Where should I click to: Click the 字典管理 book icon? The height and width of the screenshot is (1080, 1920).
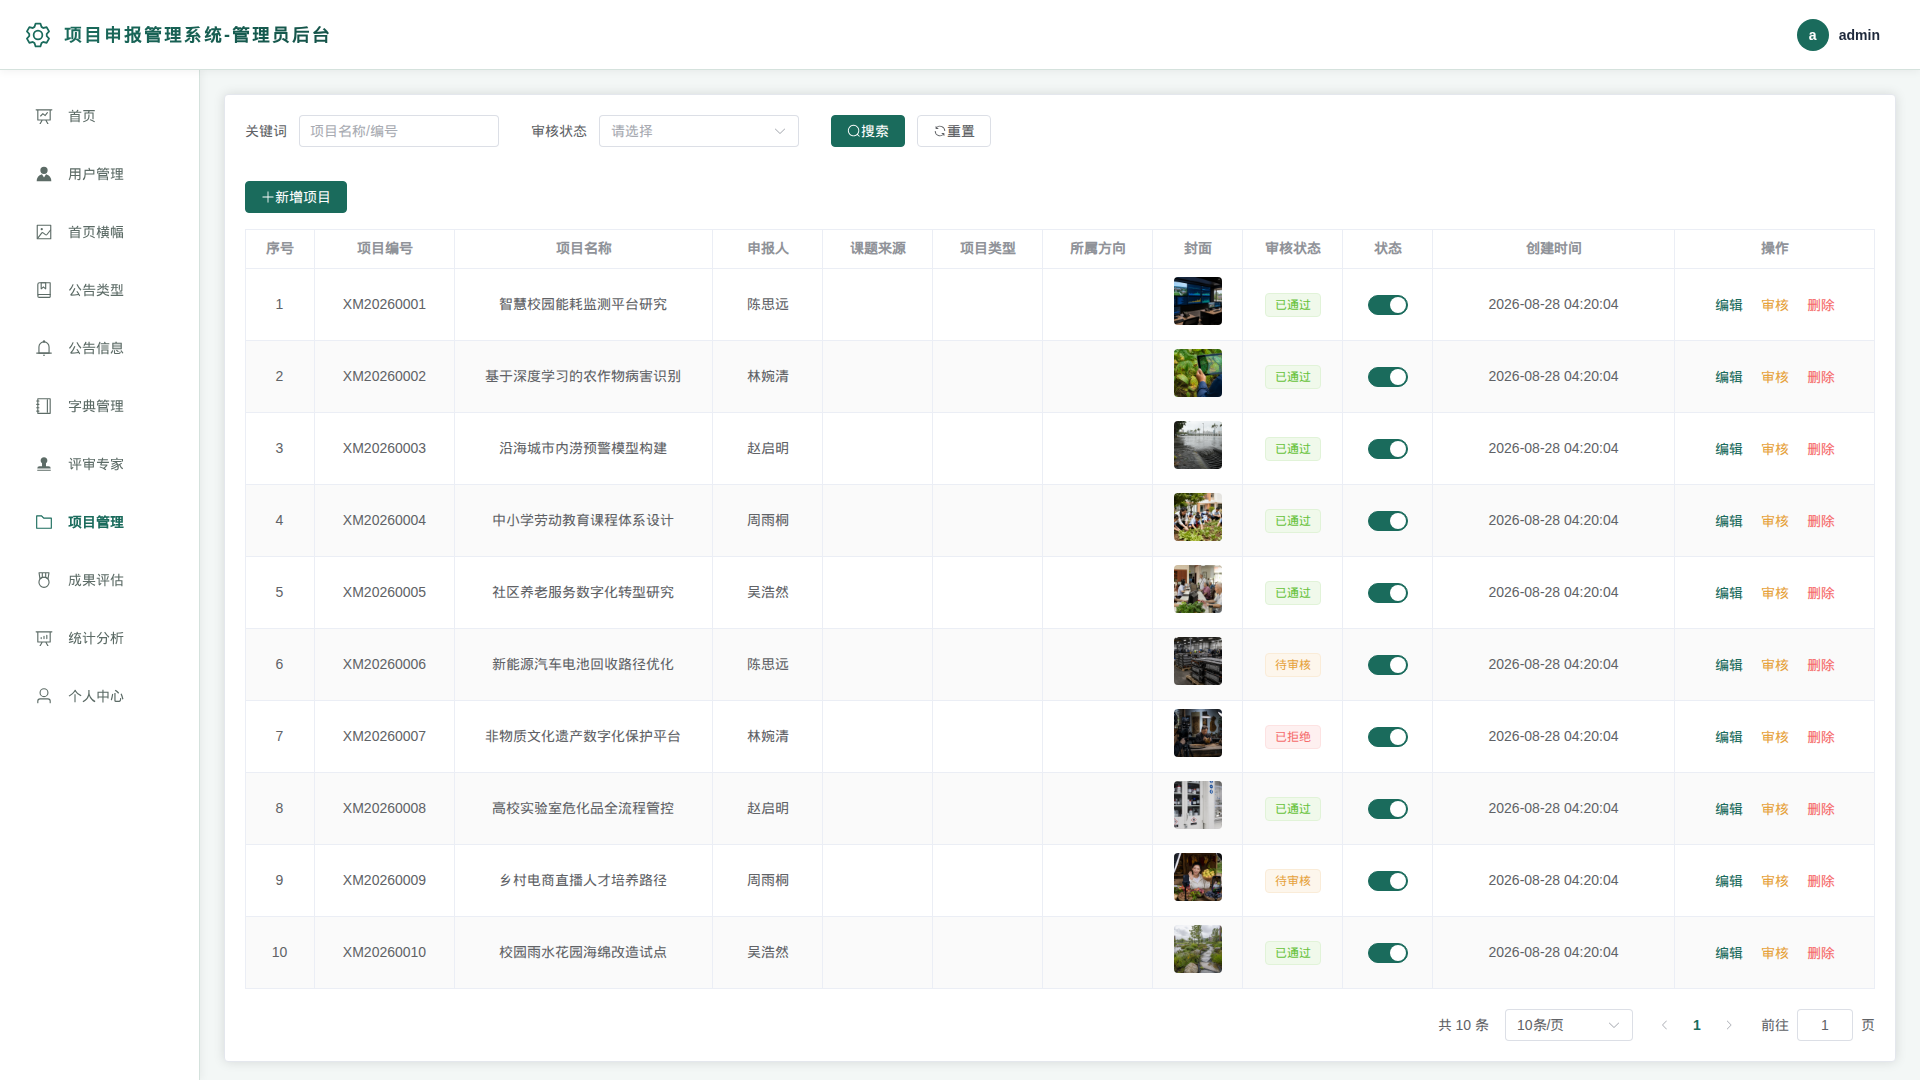tap(44, 406)
